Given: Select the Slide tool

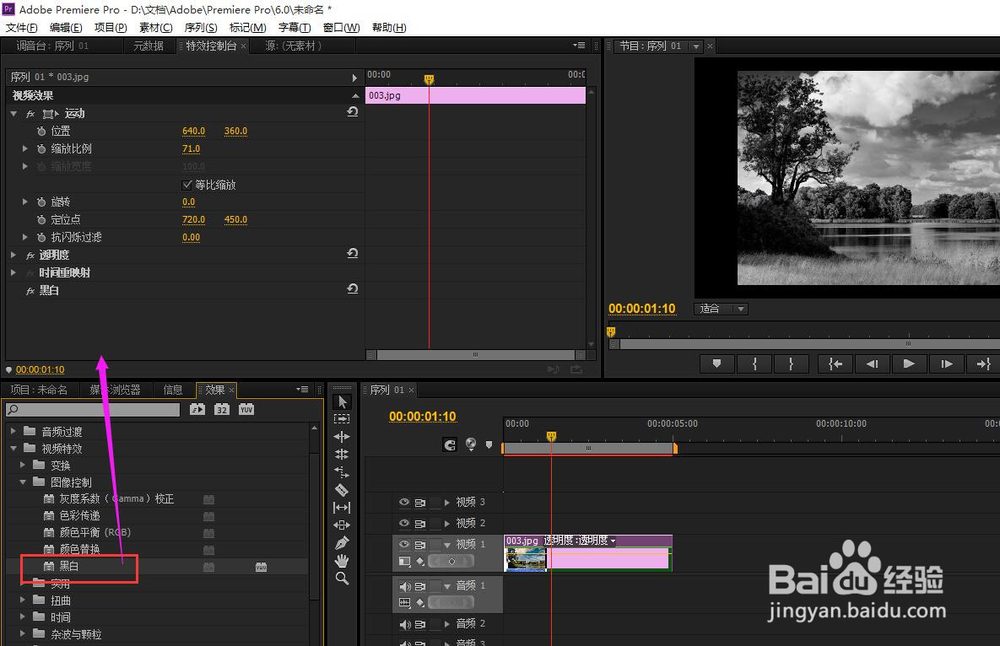Looking at the screenshot, I should (x=342, y=525).
